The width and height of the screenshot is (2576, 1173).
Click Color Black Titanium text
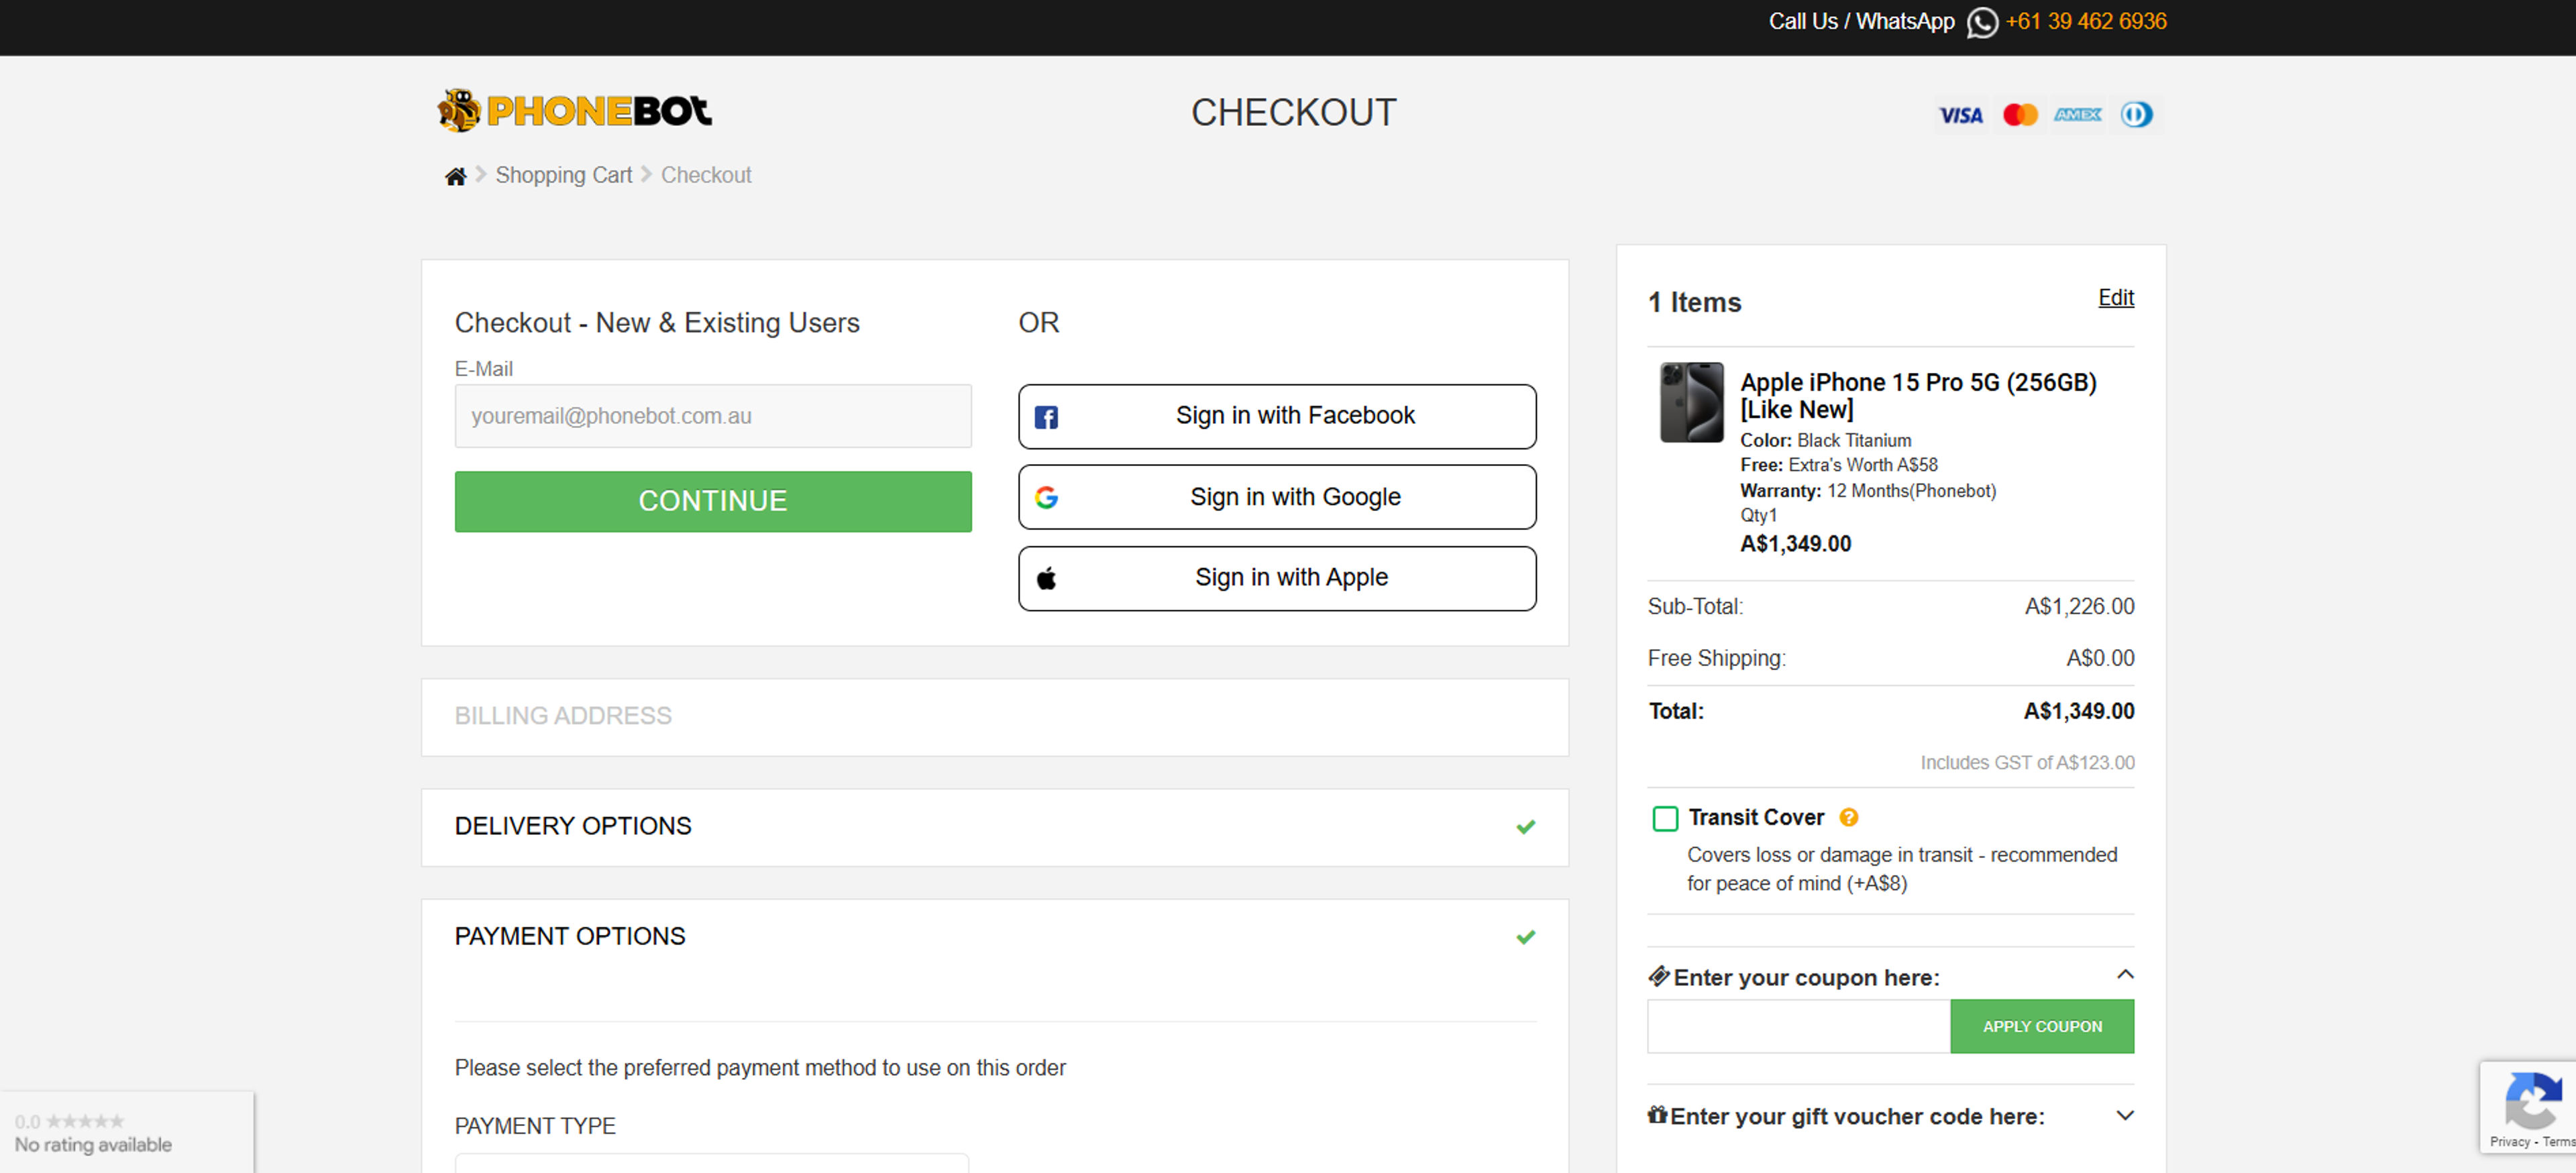click(x=1825, y=441)
